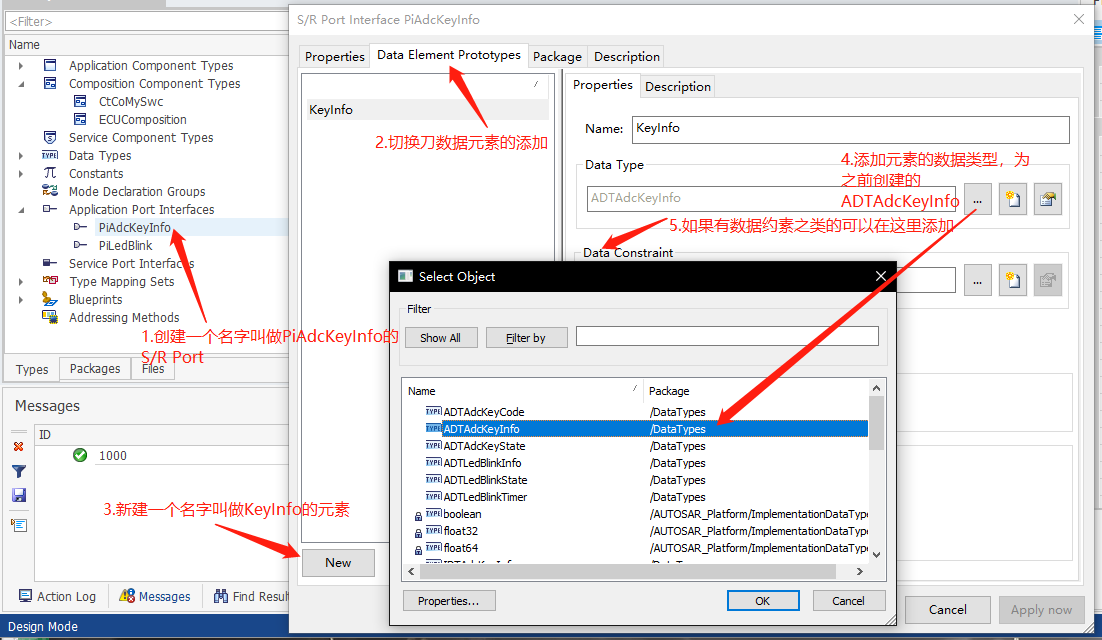Open the Data Type edit-properties icon
This screenshot has width=1102, height=640.
1047,199
